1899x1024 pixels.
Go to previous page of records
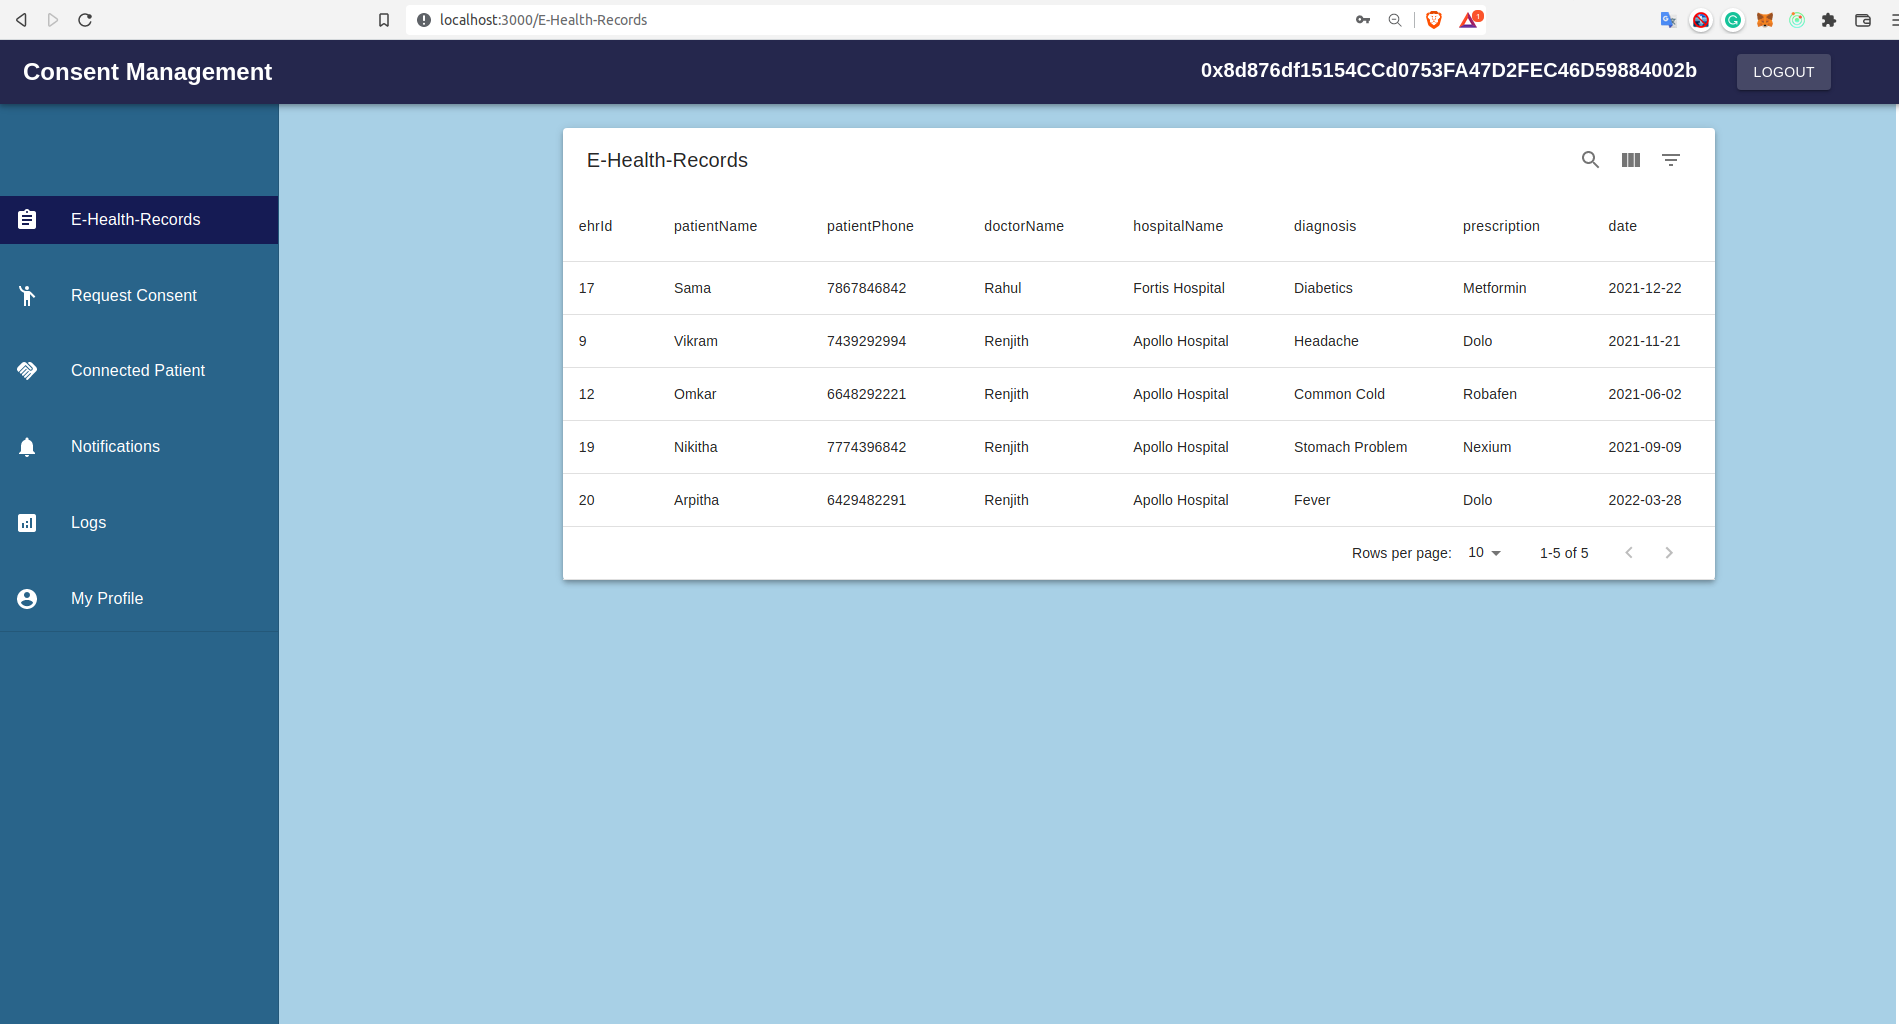click(x=1629, y=553)
